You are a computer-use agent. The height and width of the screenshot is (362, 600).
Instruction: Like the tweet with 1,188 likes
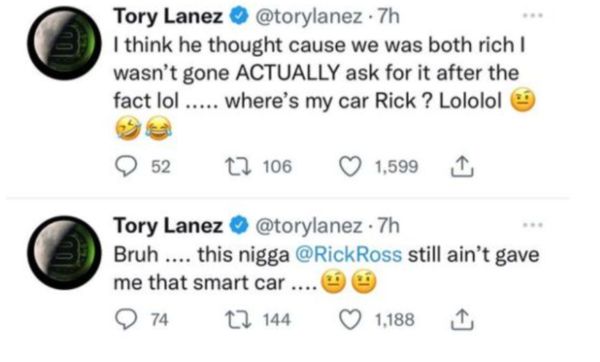[351, 320]
